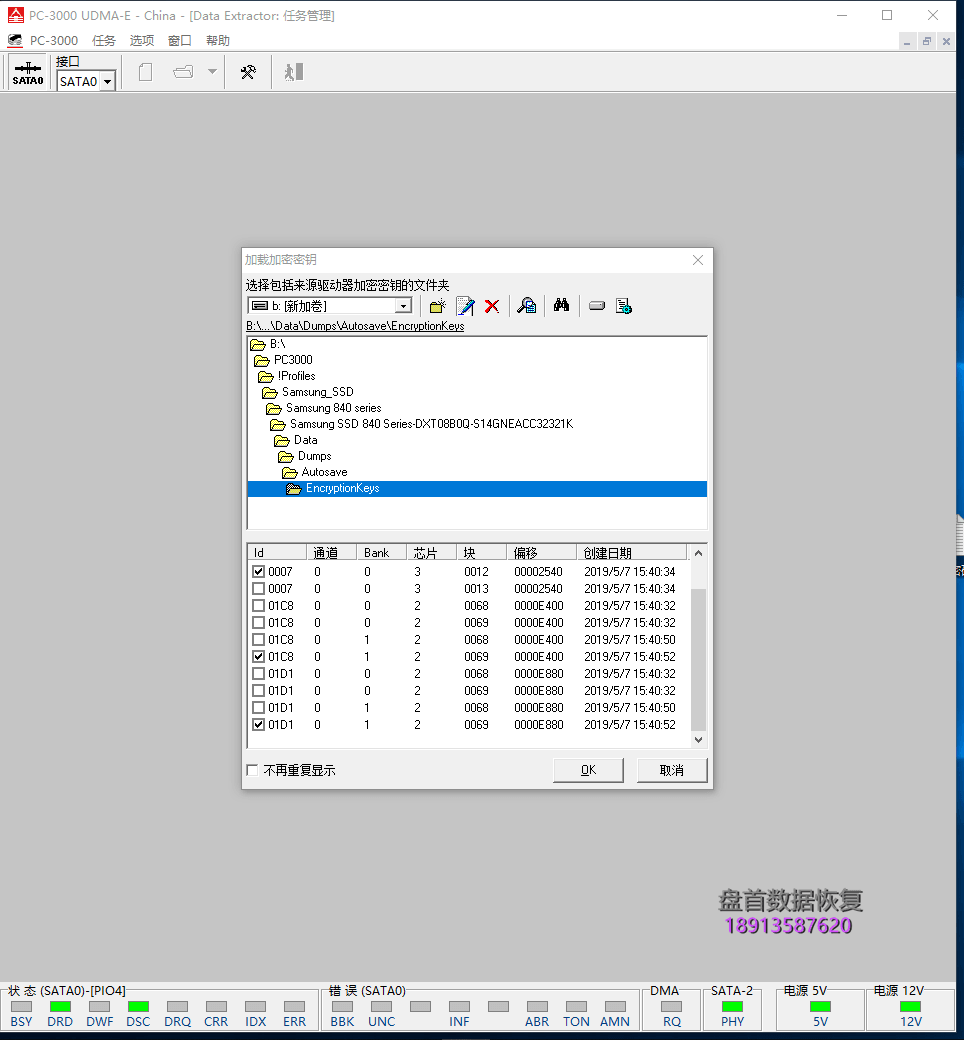Check 01D1 row dated 15:40:50

tap(259, 708)
